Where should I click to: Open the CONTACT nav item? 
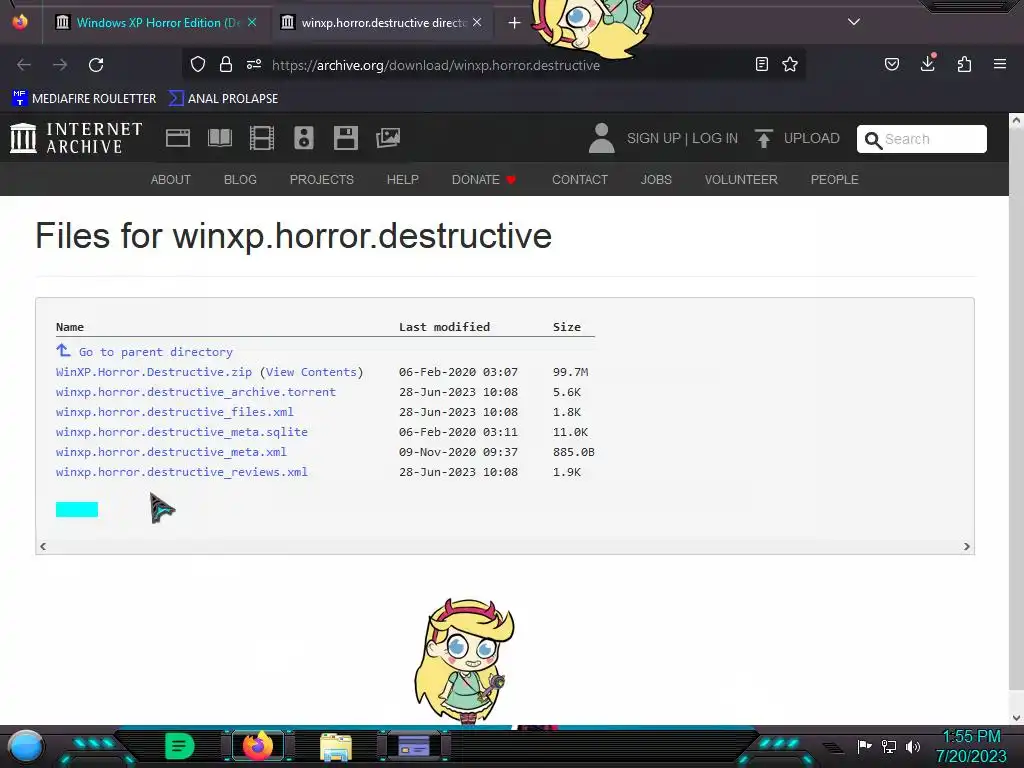[580, 180]
